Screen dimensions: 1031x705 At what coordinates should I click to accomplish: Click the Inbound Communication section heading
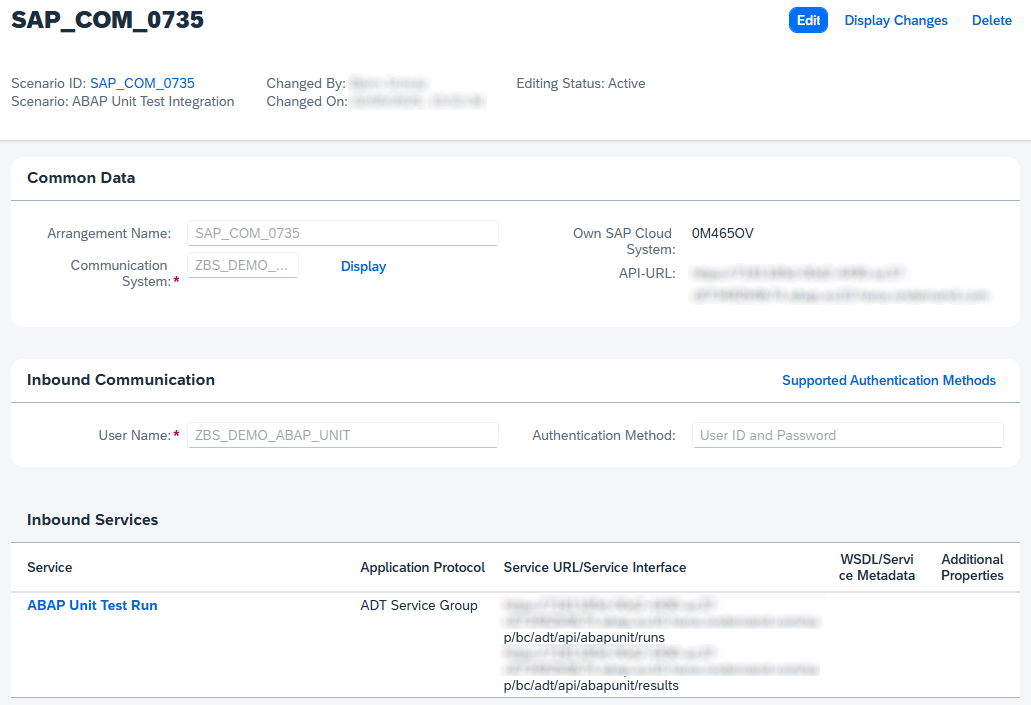pos(121,379)
